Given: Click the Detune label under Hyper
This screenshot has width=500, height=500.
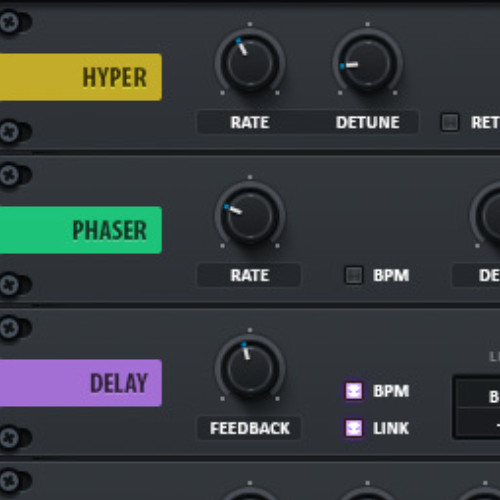Looking at the screenshot, I should click(x=367, y=122).
